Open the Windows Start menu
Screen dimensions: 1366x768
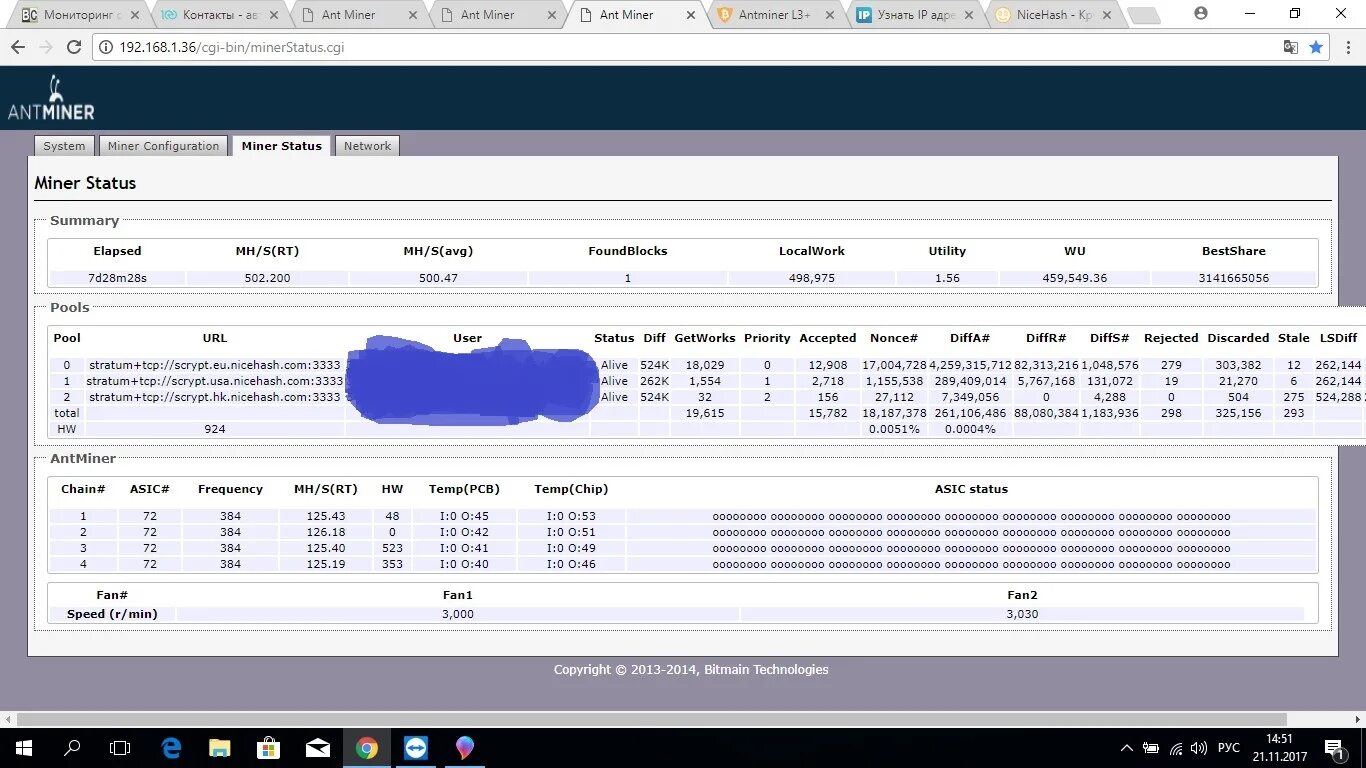tap(23, 747)
